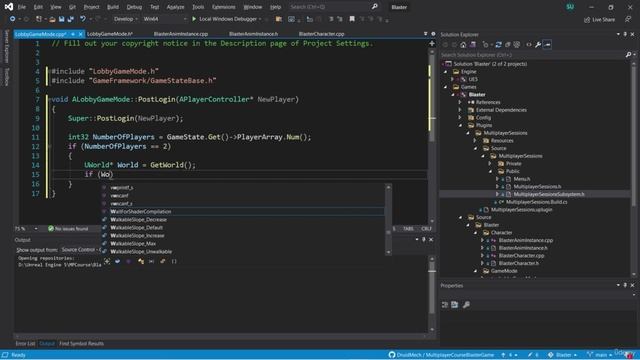
Task: Expand the Config folder node
Action: tap(460, 118)
